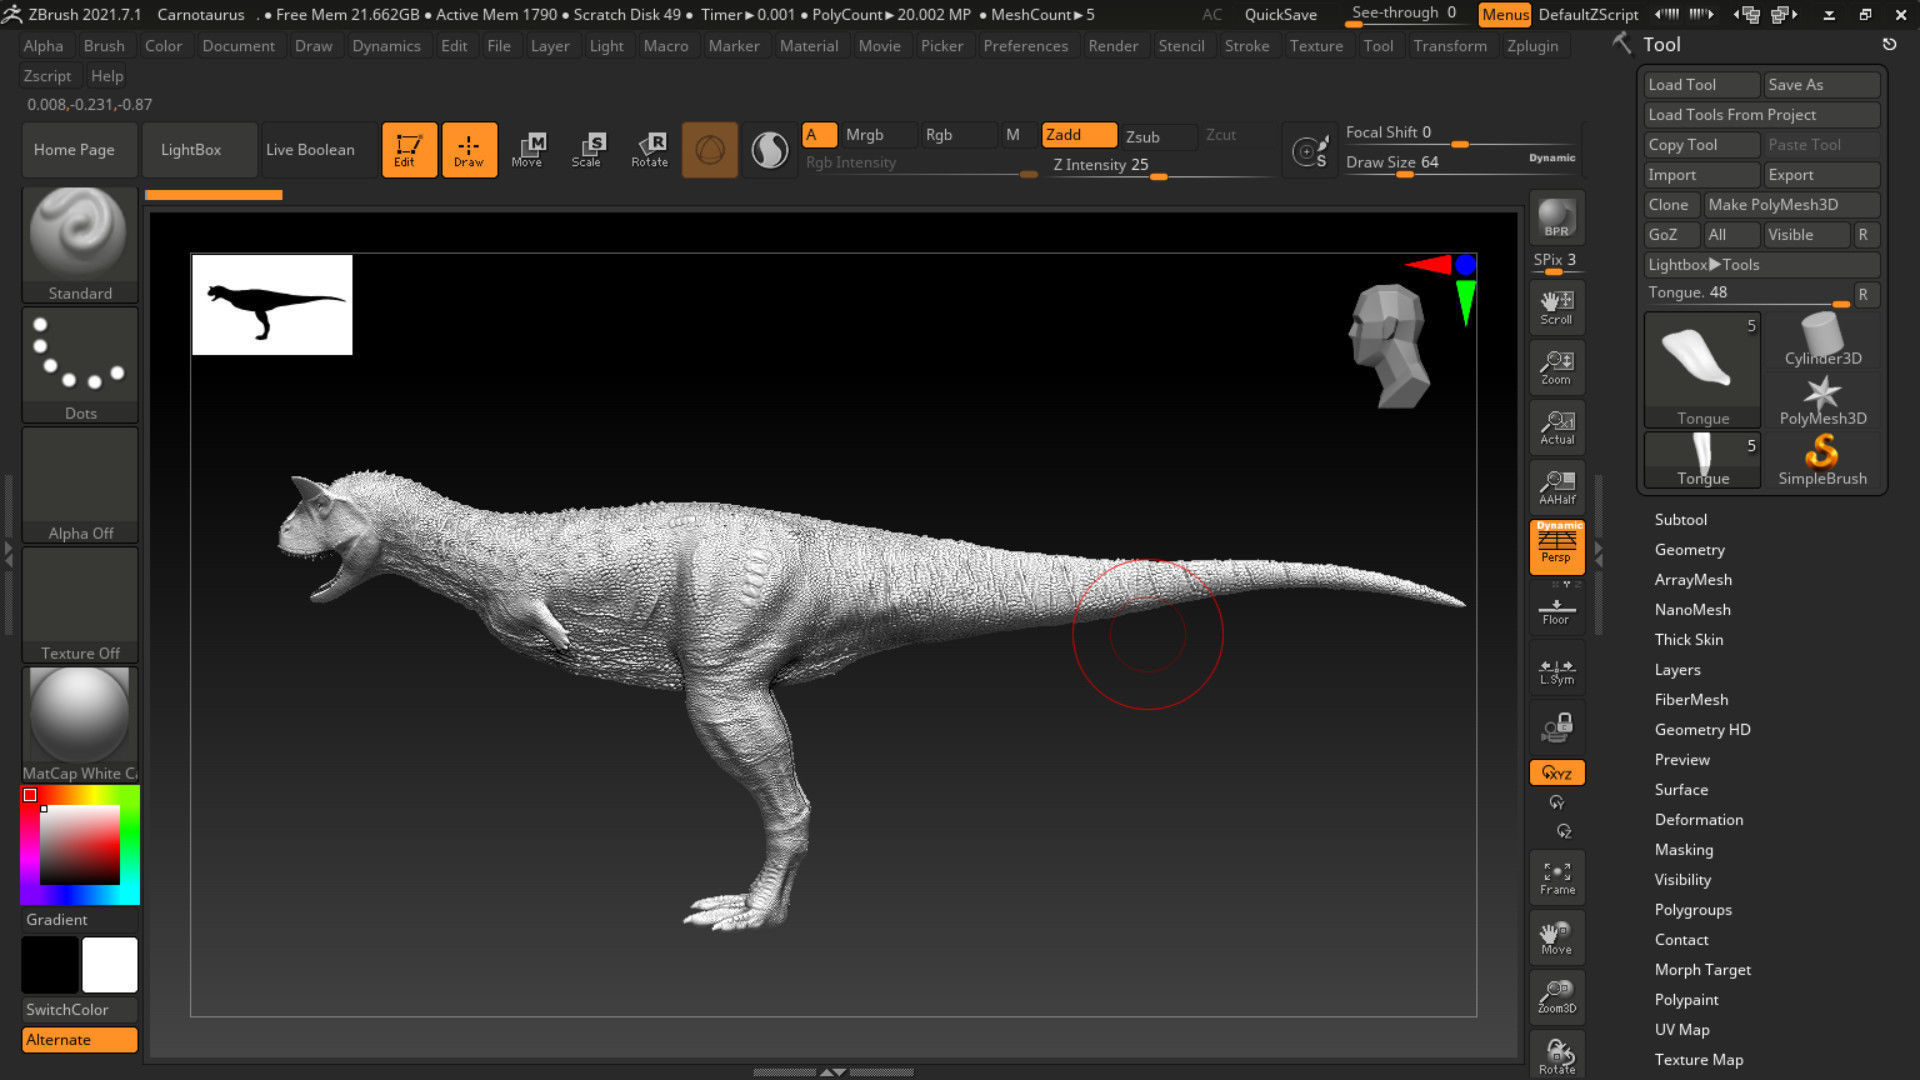Click the BPR render icon

coord(1556,218)
